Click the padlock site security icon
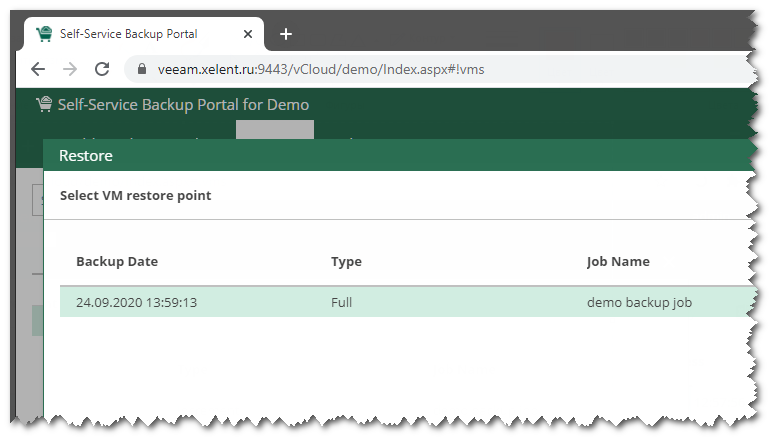The height and width of the screenshot is (443, 775). pyautogui.click(x=142, y=69)
